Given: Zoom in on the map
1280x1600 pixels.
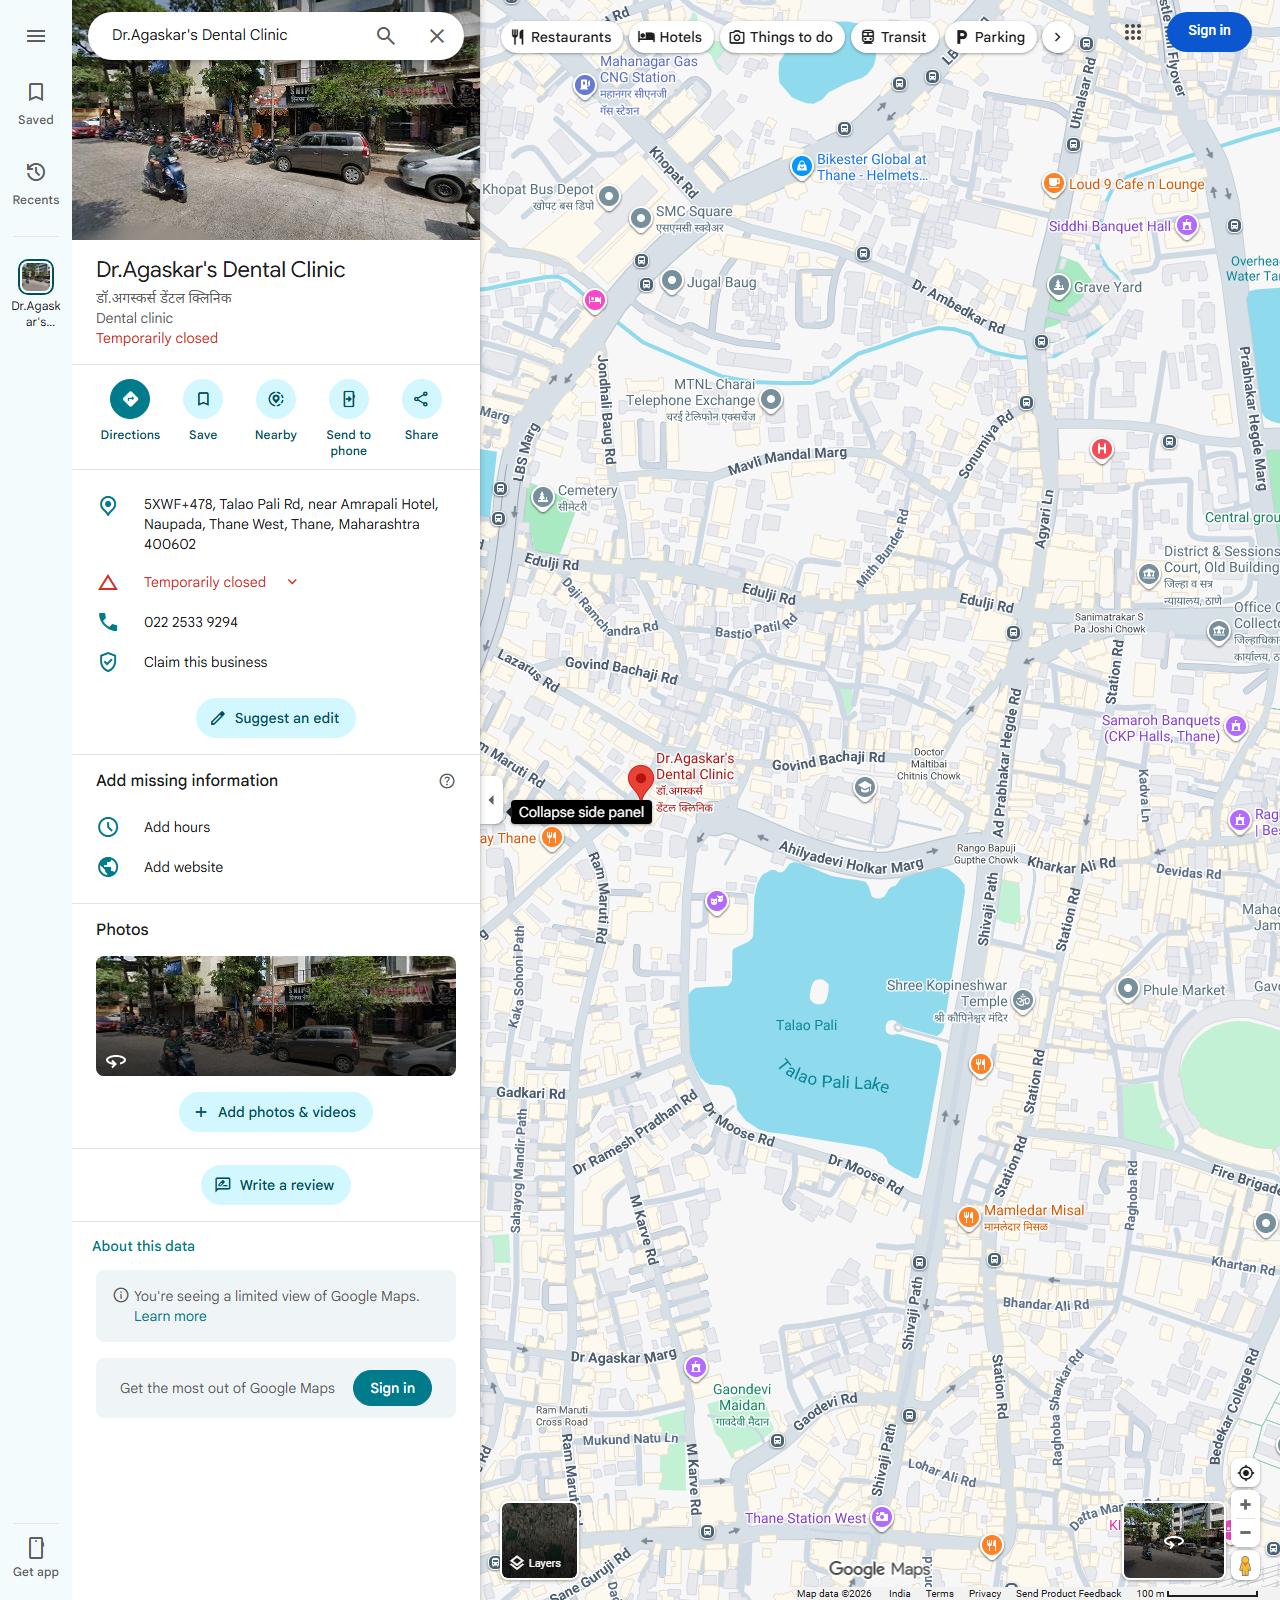Looking at the screenshot, I should point(1246,1505).
